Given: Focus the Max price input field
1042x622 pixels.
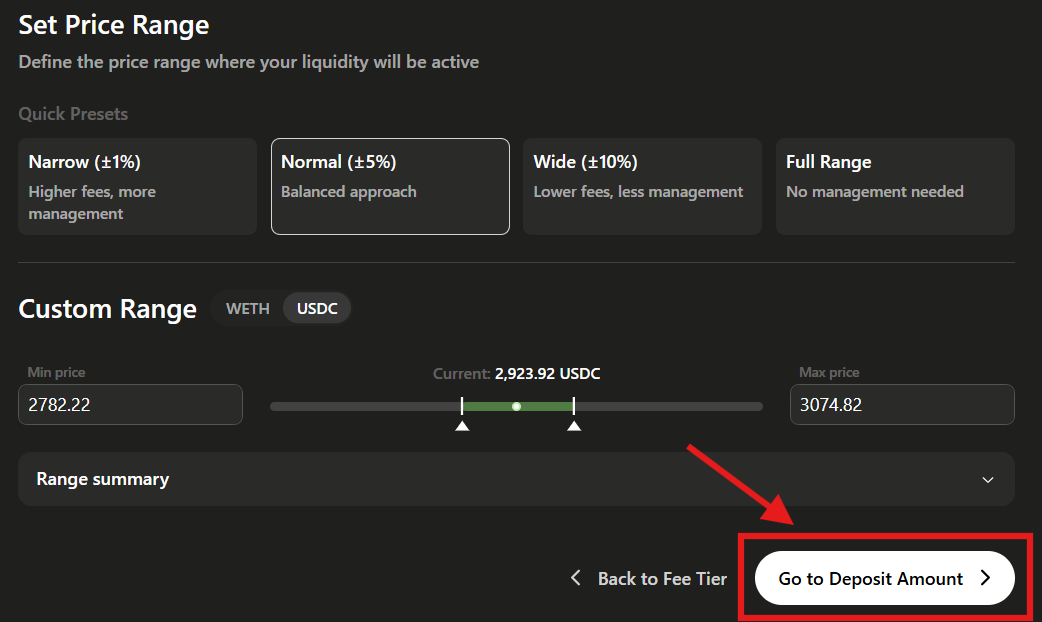Looking at the screenshot, I should click(902, 405).
